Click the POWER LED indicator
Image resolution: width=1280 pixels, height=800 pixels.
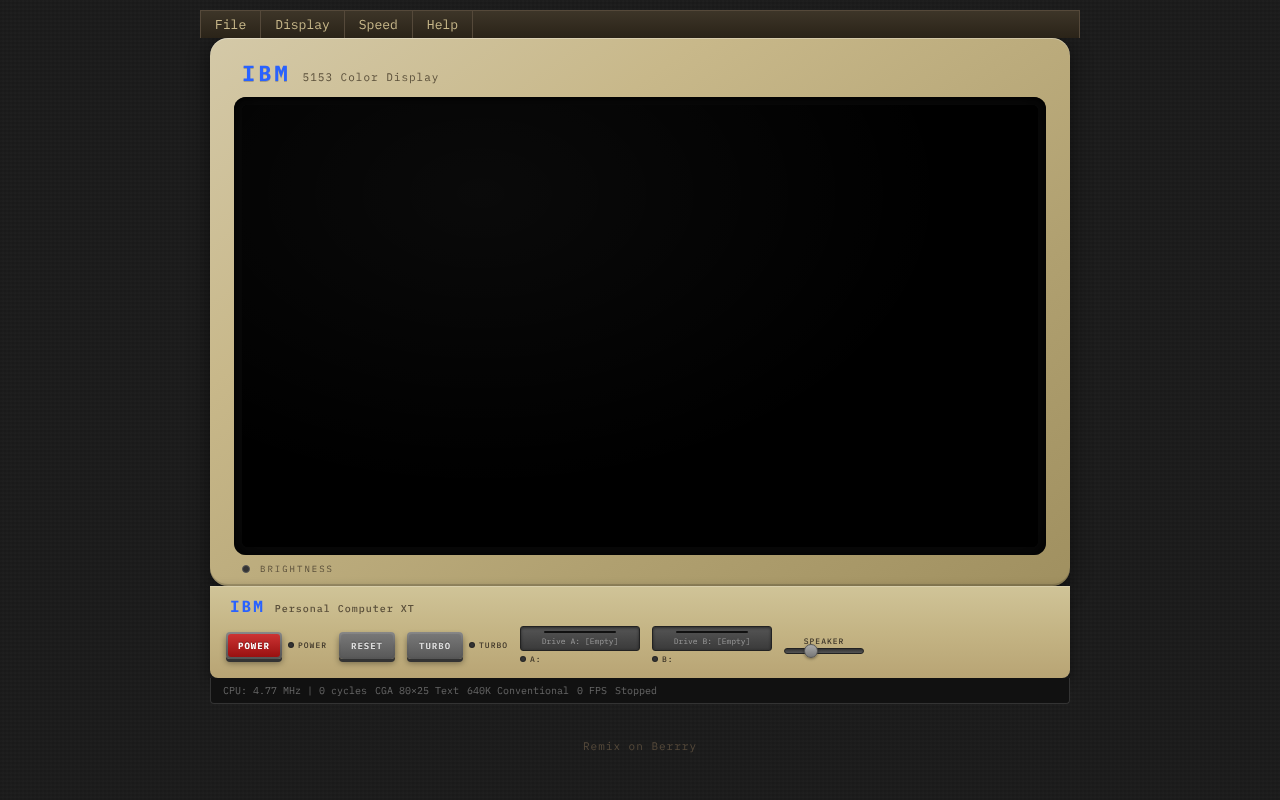click(290, 645)
